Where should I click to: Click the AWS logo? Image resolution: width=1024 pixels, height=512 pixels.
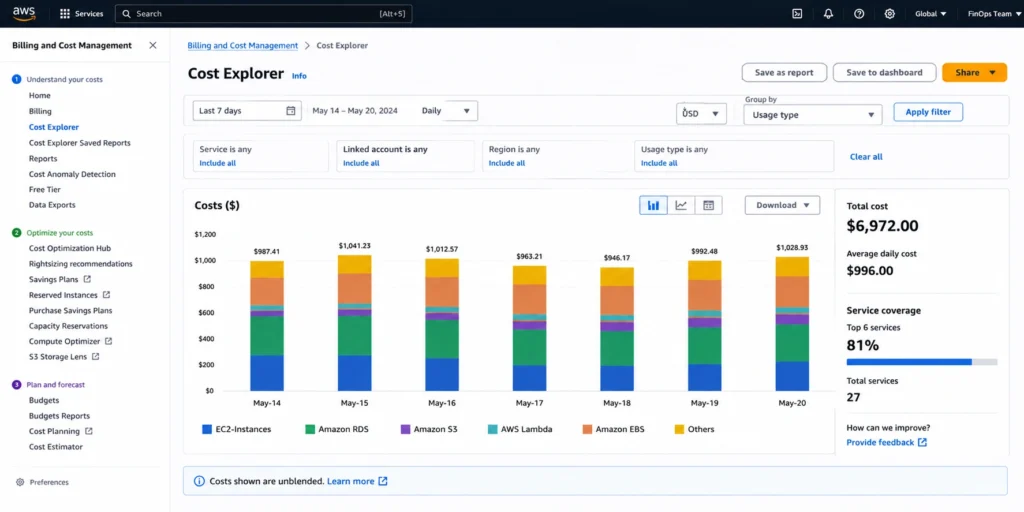[24, 13]
